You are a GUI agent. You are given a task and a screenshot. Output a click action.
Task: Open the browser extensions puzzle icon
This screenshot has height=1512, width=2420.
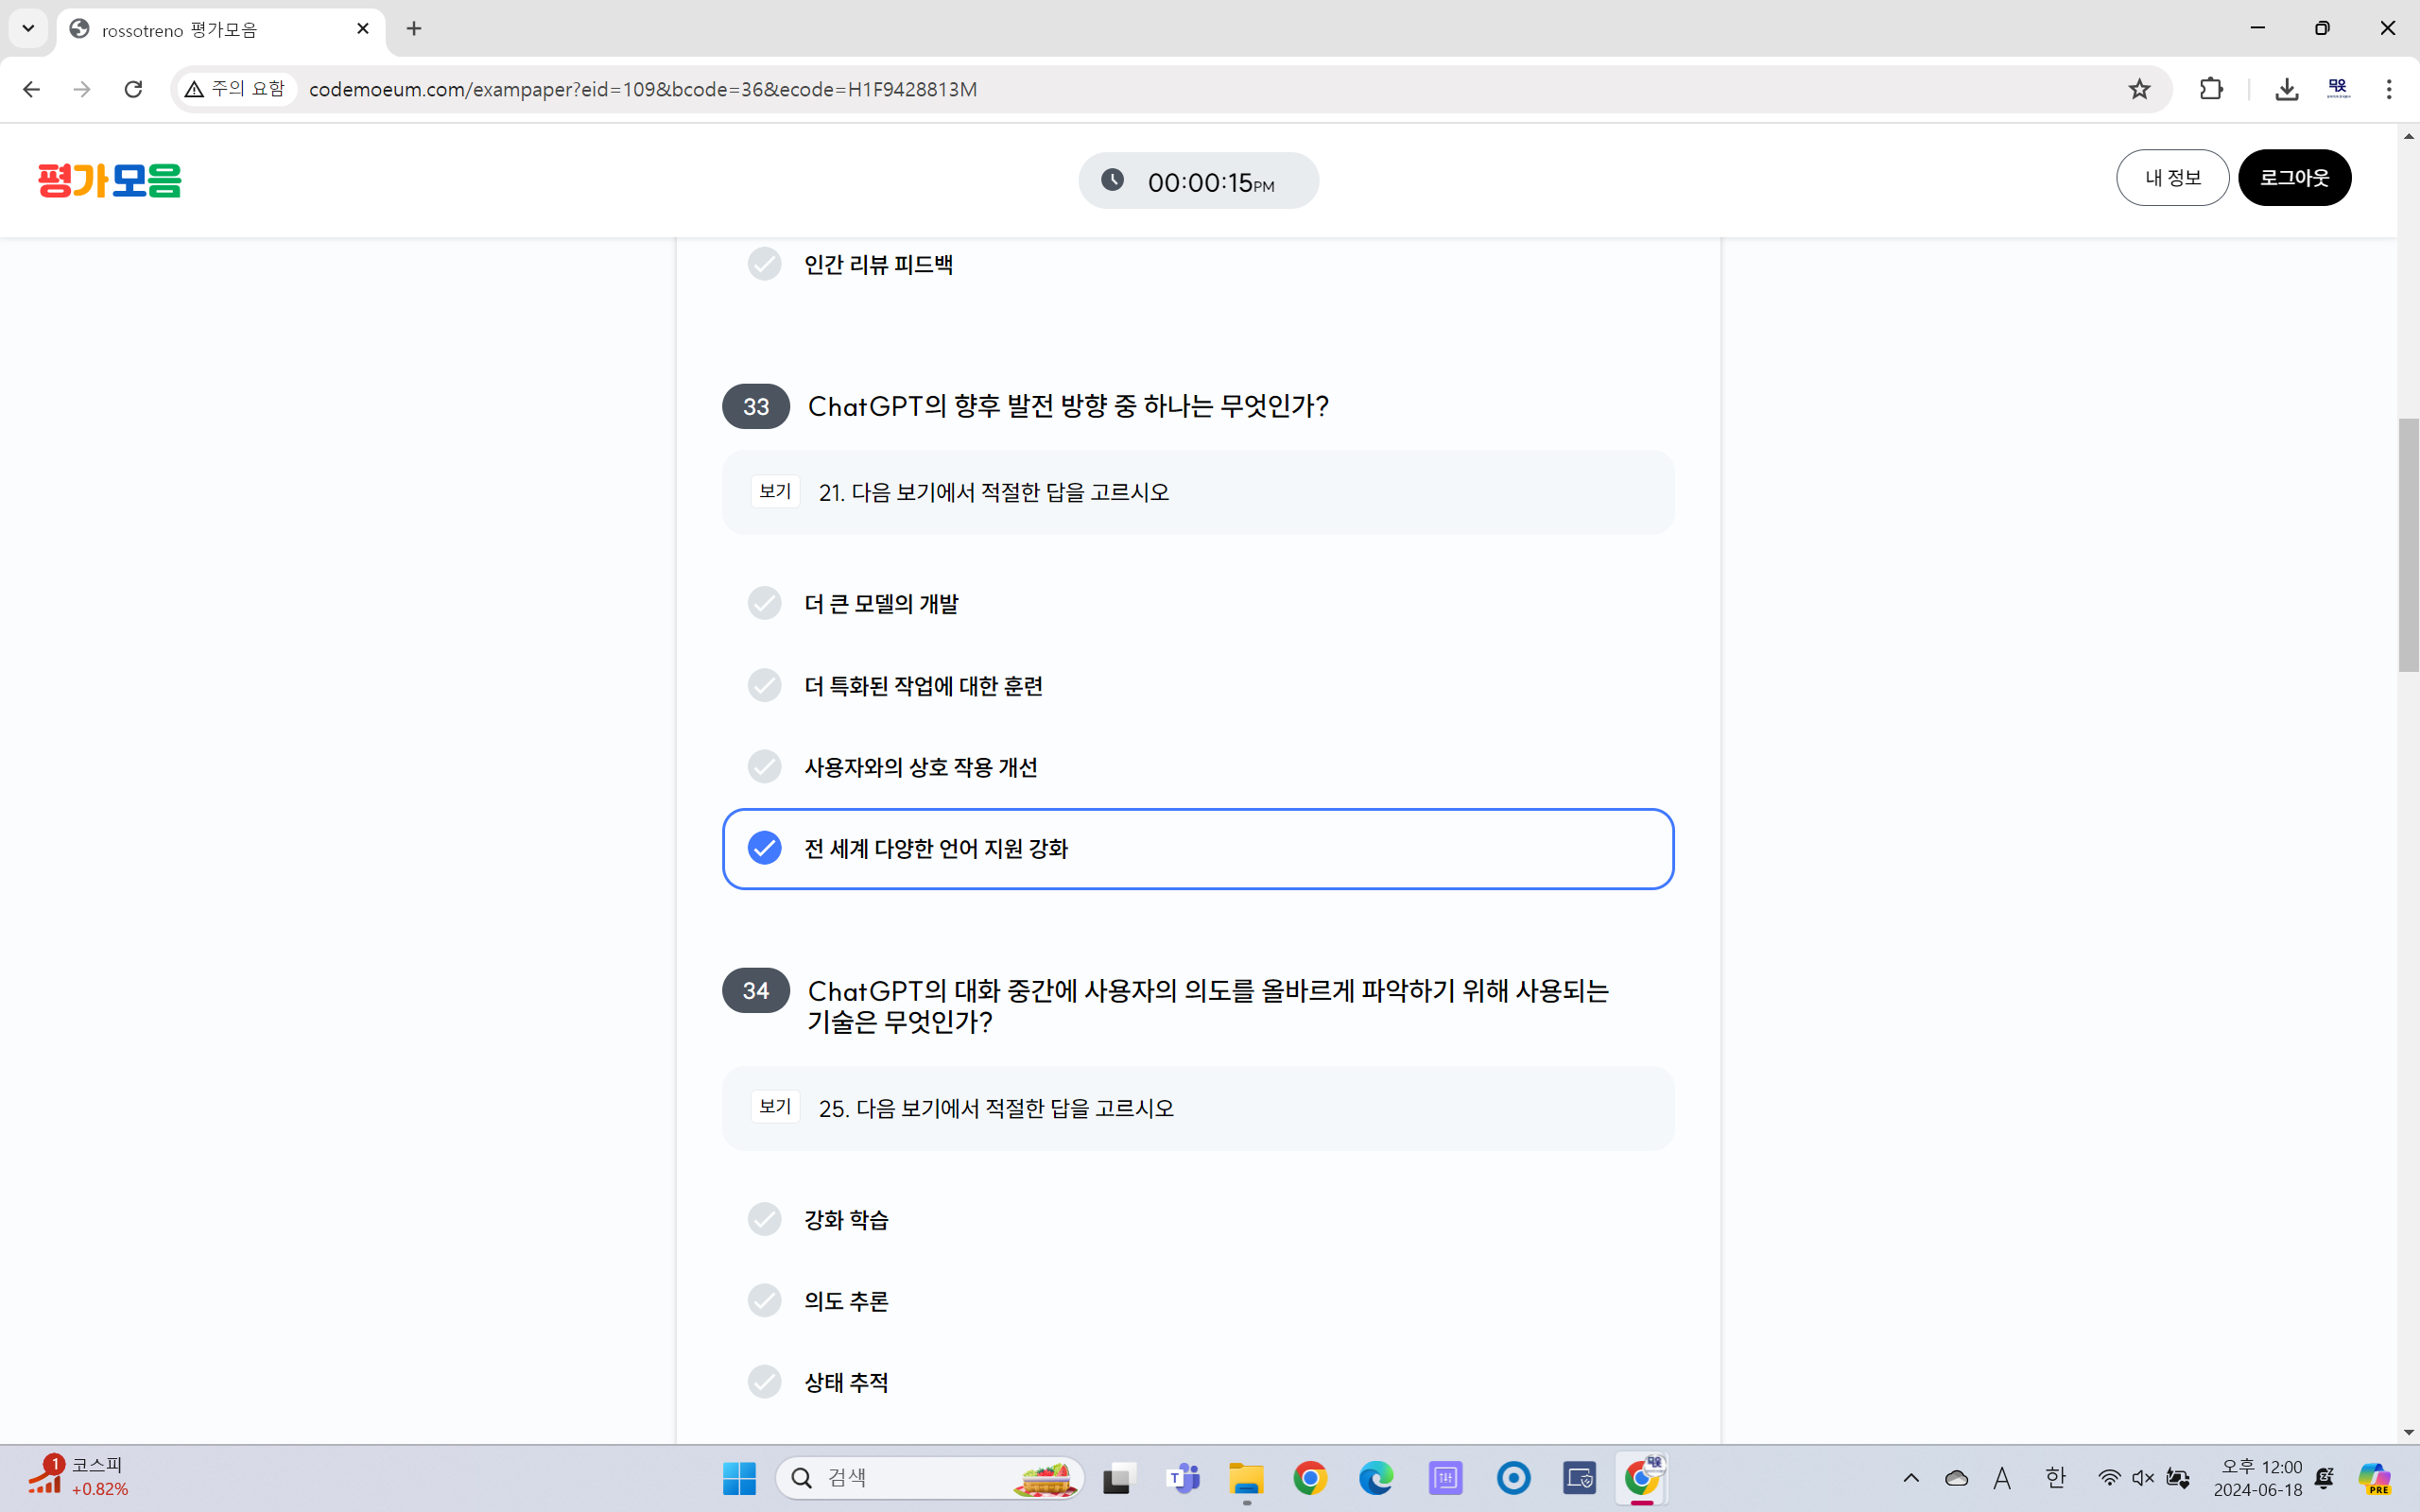(x=2211, y=89)
